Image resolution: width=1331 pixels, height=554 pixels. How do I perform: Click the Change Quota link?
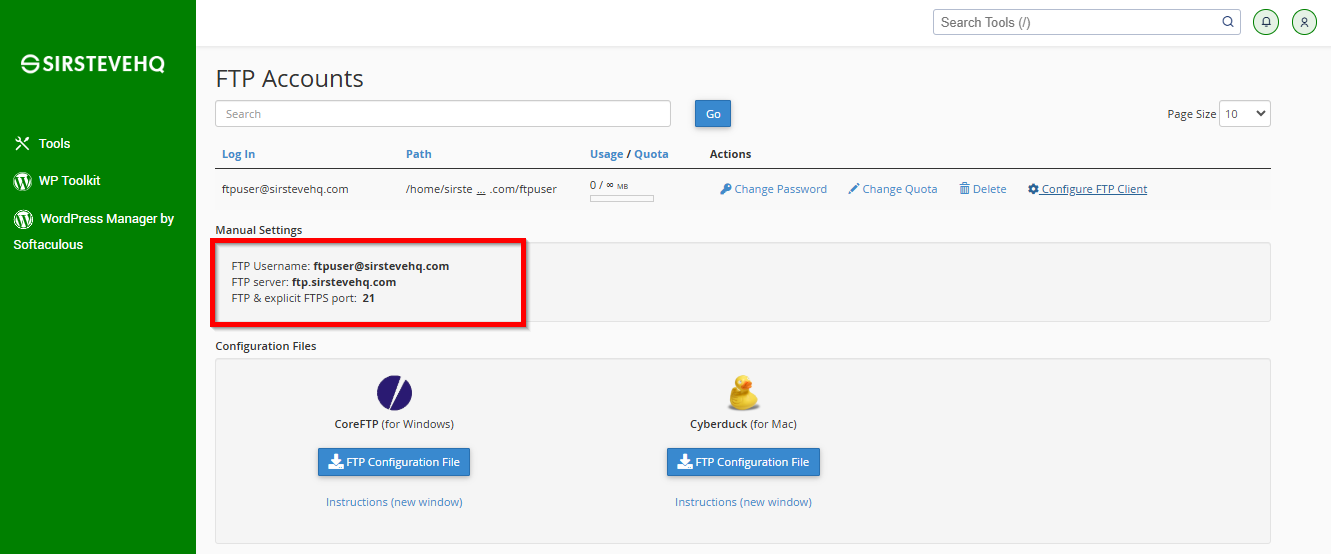pos(892,189)
